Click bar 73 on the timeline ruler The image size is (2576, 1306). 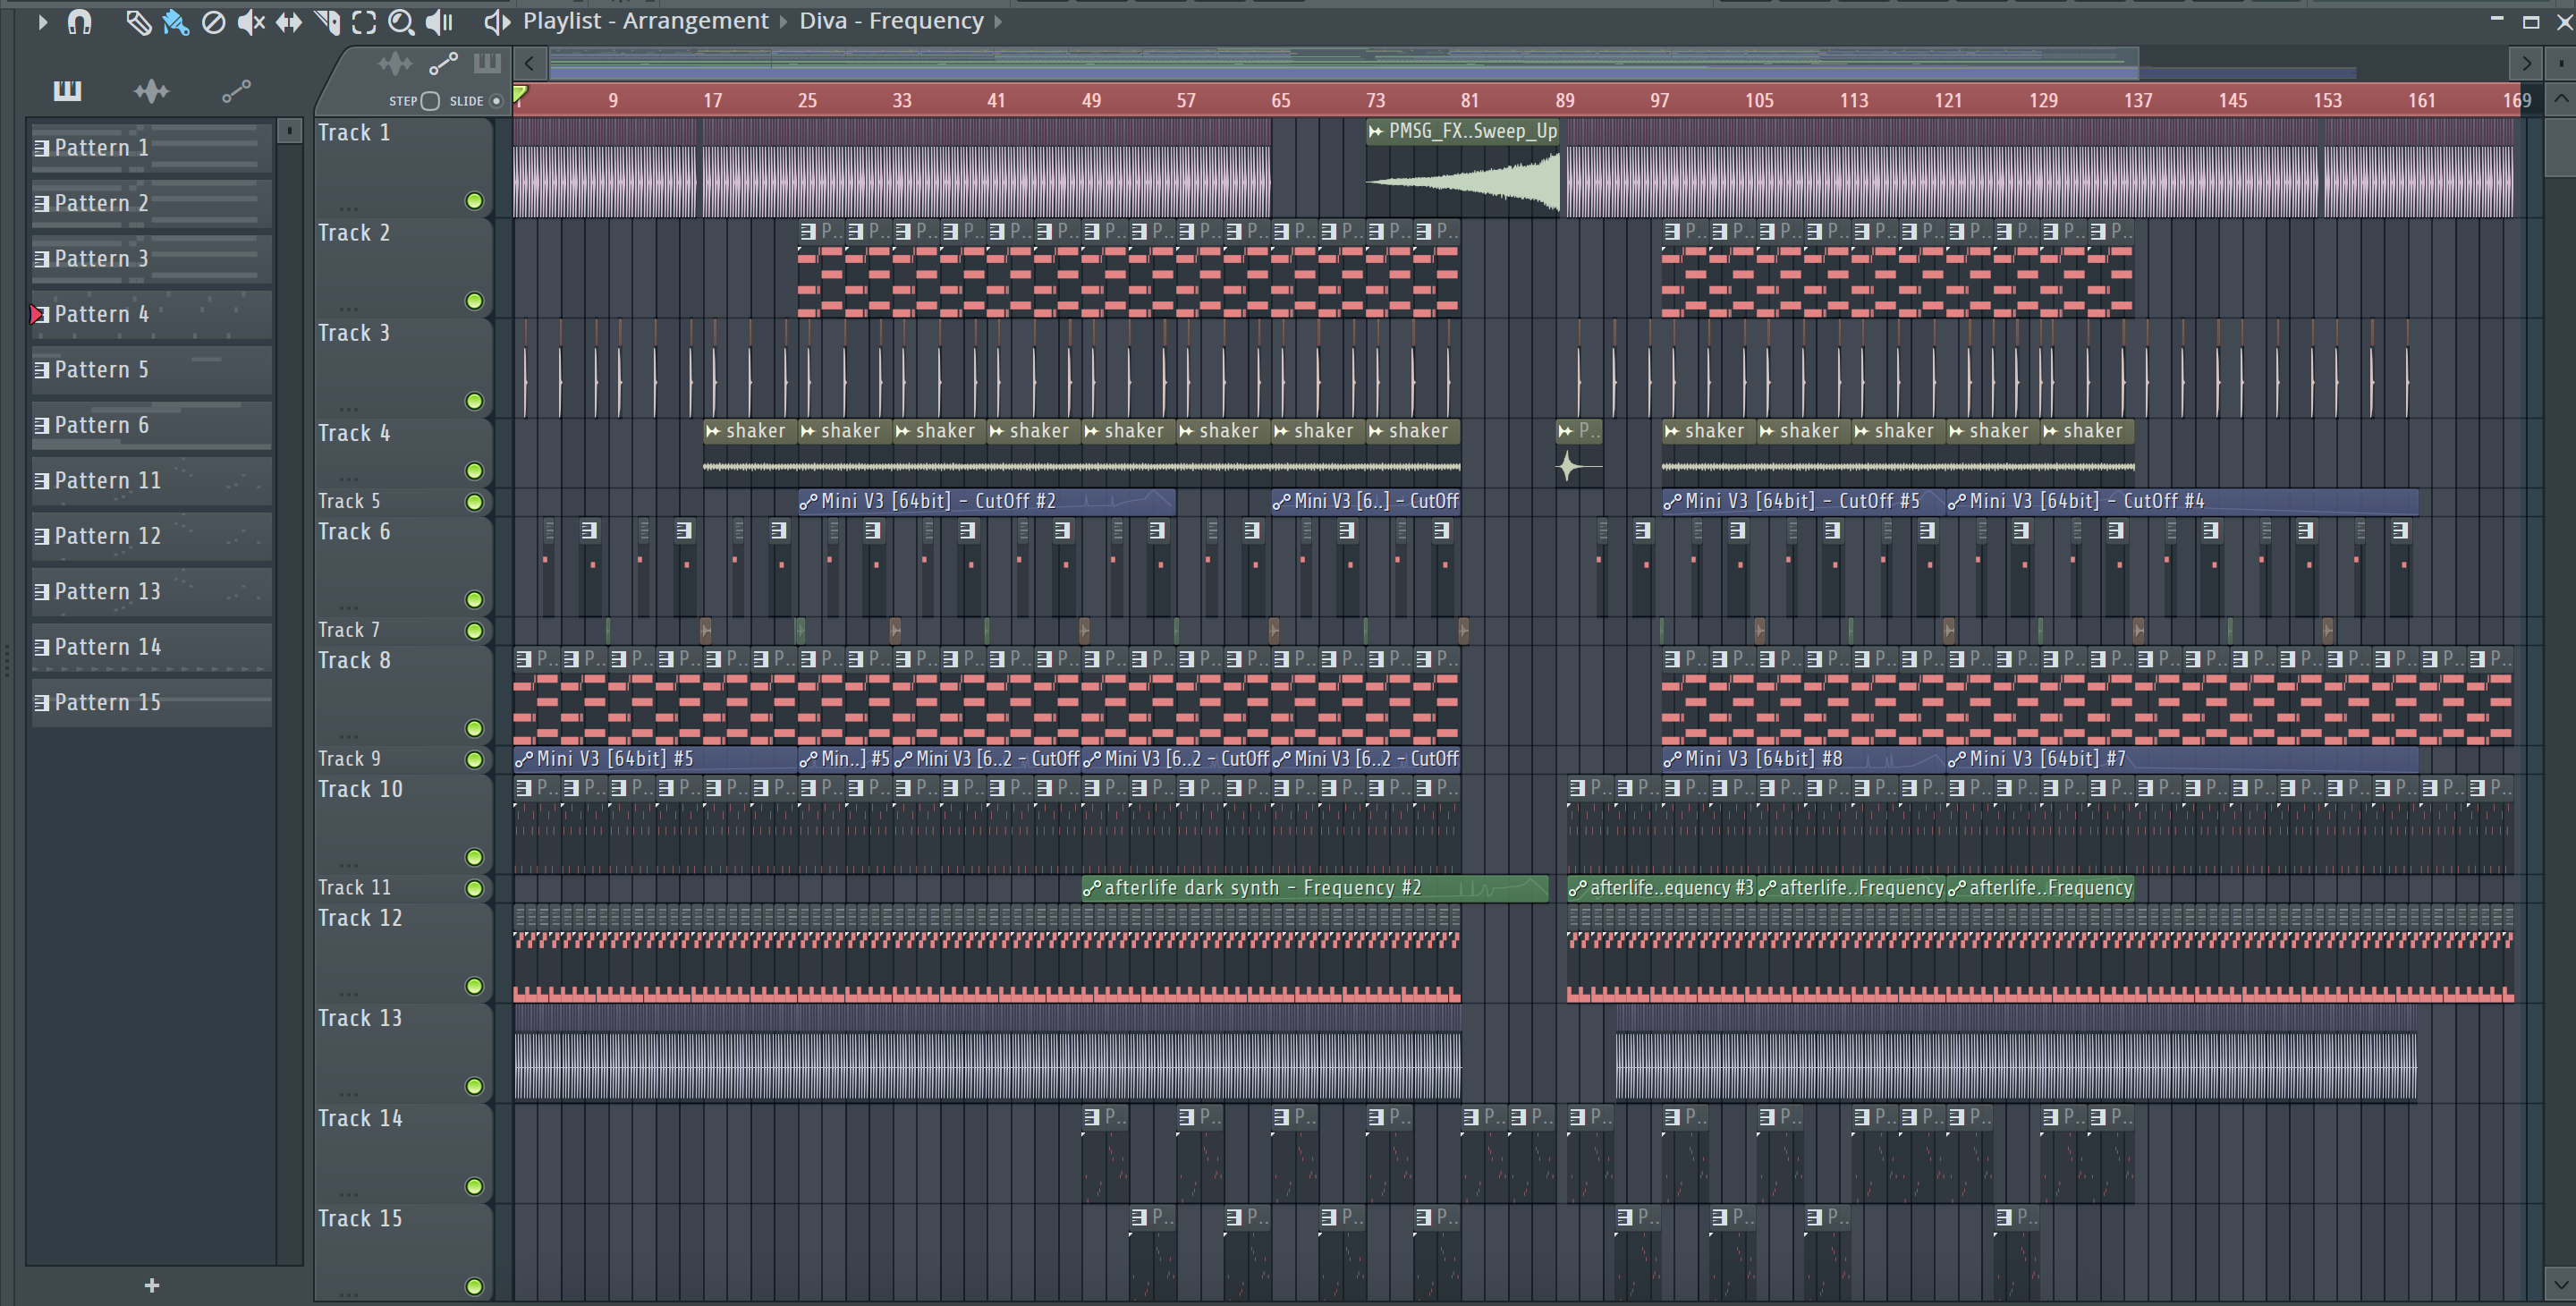click(1376, 101)
